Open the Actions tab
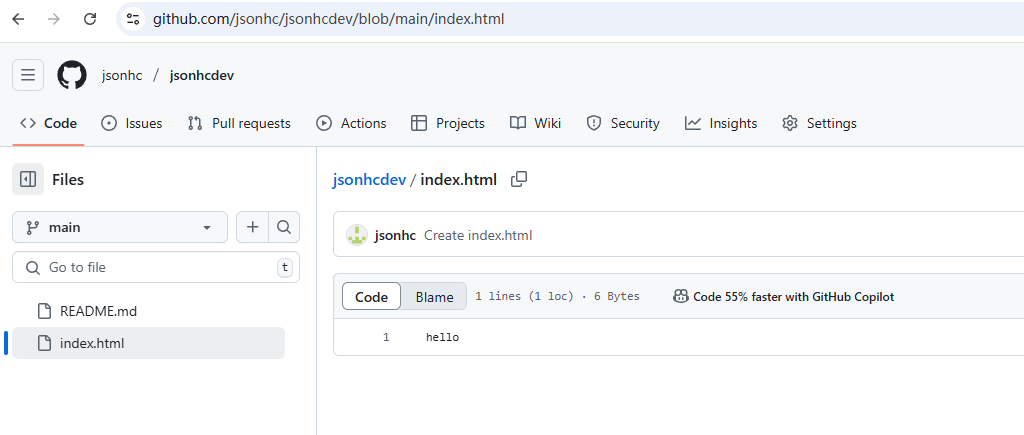The width and height of the screenshot is (1024, 435). tap(351, 123)
